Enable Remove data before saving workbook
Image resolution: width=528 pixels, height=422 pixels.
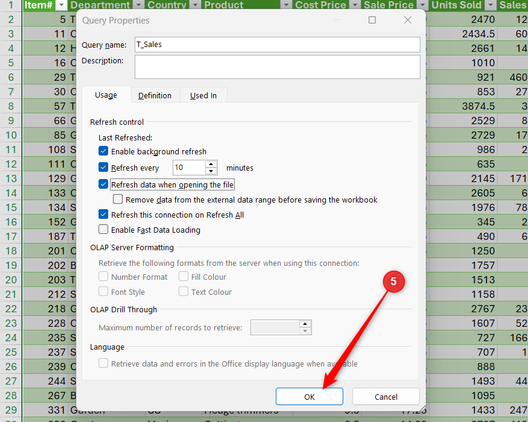[118, 199]
